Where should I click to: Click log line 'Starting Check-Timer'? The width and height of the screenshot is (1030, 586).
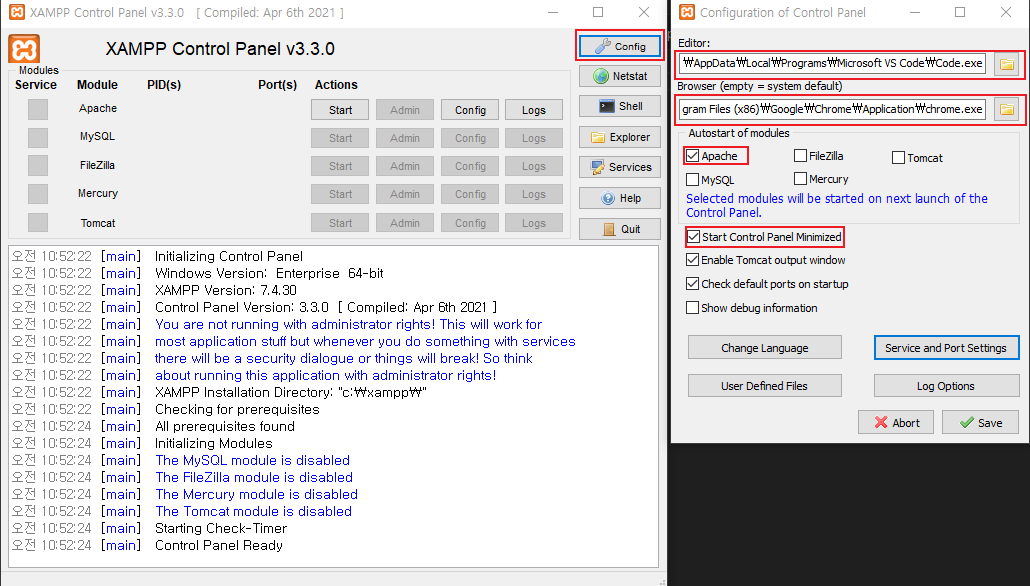[x=221, y=528]
